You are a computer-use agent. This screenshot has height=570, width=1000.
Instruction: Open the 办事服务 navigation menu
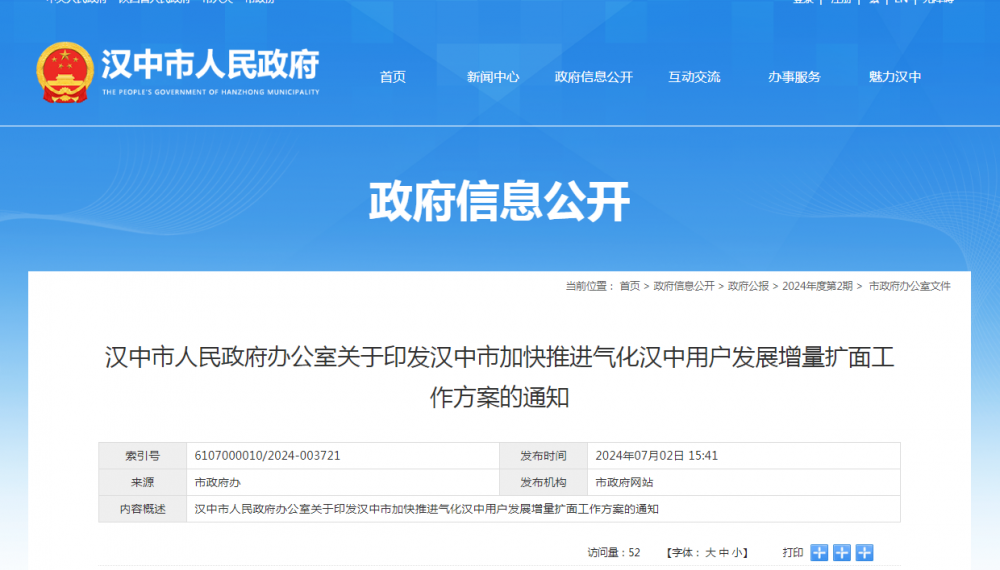tap(794, 77)
